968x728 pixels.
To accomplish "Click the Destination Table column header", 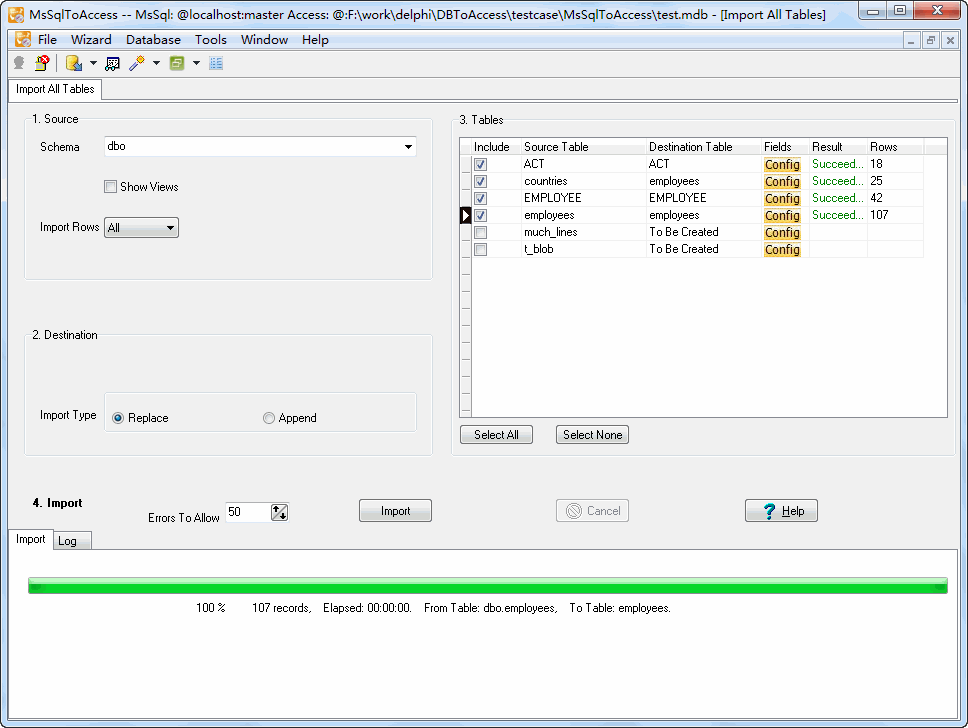I will point(703,147).
